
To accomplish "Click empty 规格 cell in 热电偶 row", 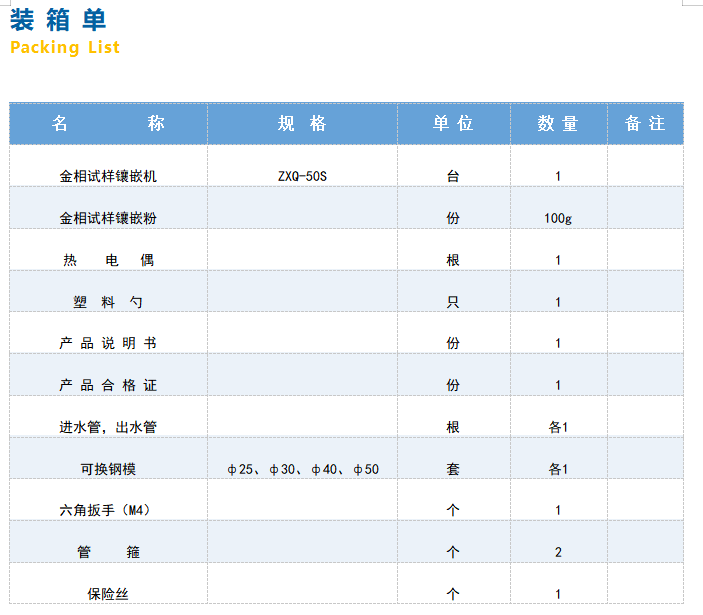I will (302, 250).
